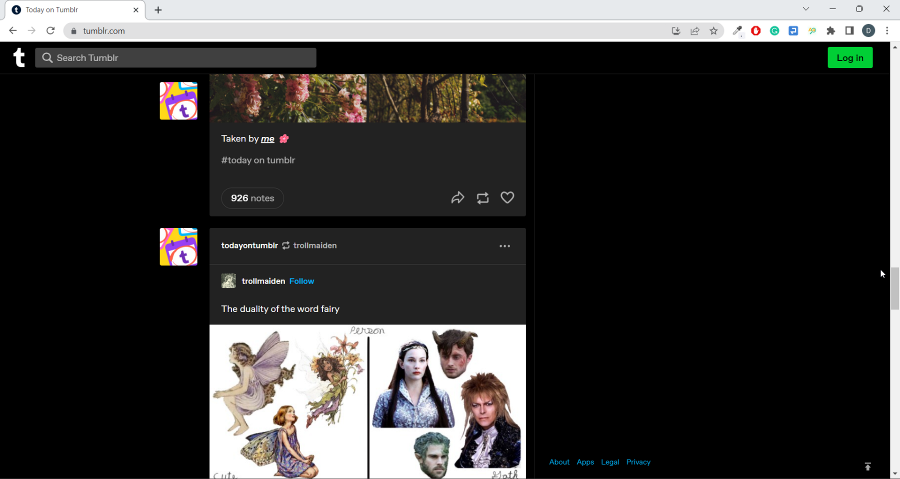Click reblogged-from trollmaiden in post header
The height and width of the screenshot is (479, 900).
(x=315, y=246)
